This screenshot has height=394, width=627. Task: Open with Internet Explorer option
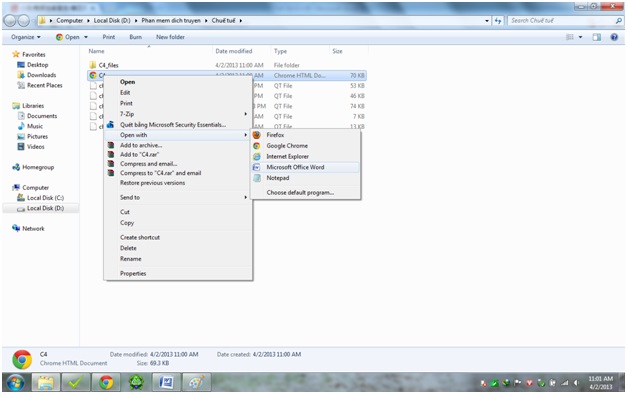tap(305, 156)
